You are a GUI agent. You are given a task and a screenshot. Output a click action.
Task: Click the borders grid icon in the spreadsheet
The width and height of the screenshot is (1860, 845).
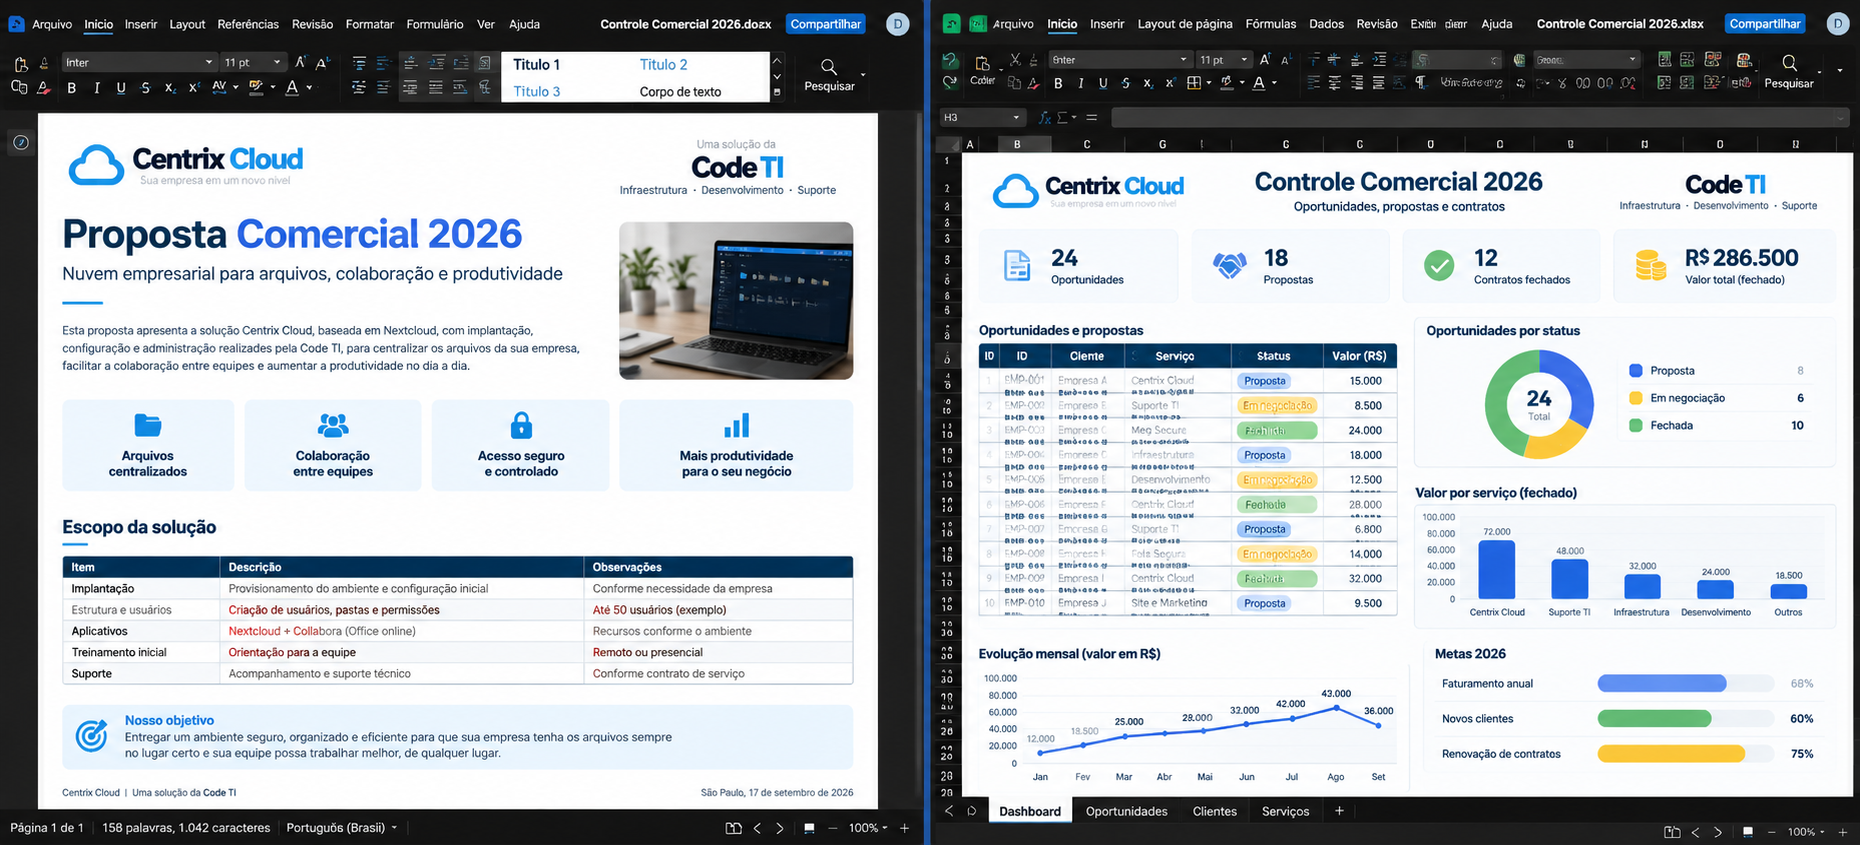pos(1193,83)
